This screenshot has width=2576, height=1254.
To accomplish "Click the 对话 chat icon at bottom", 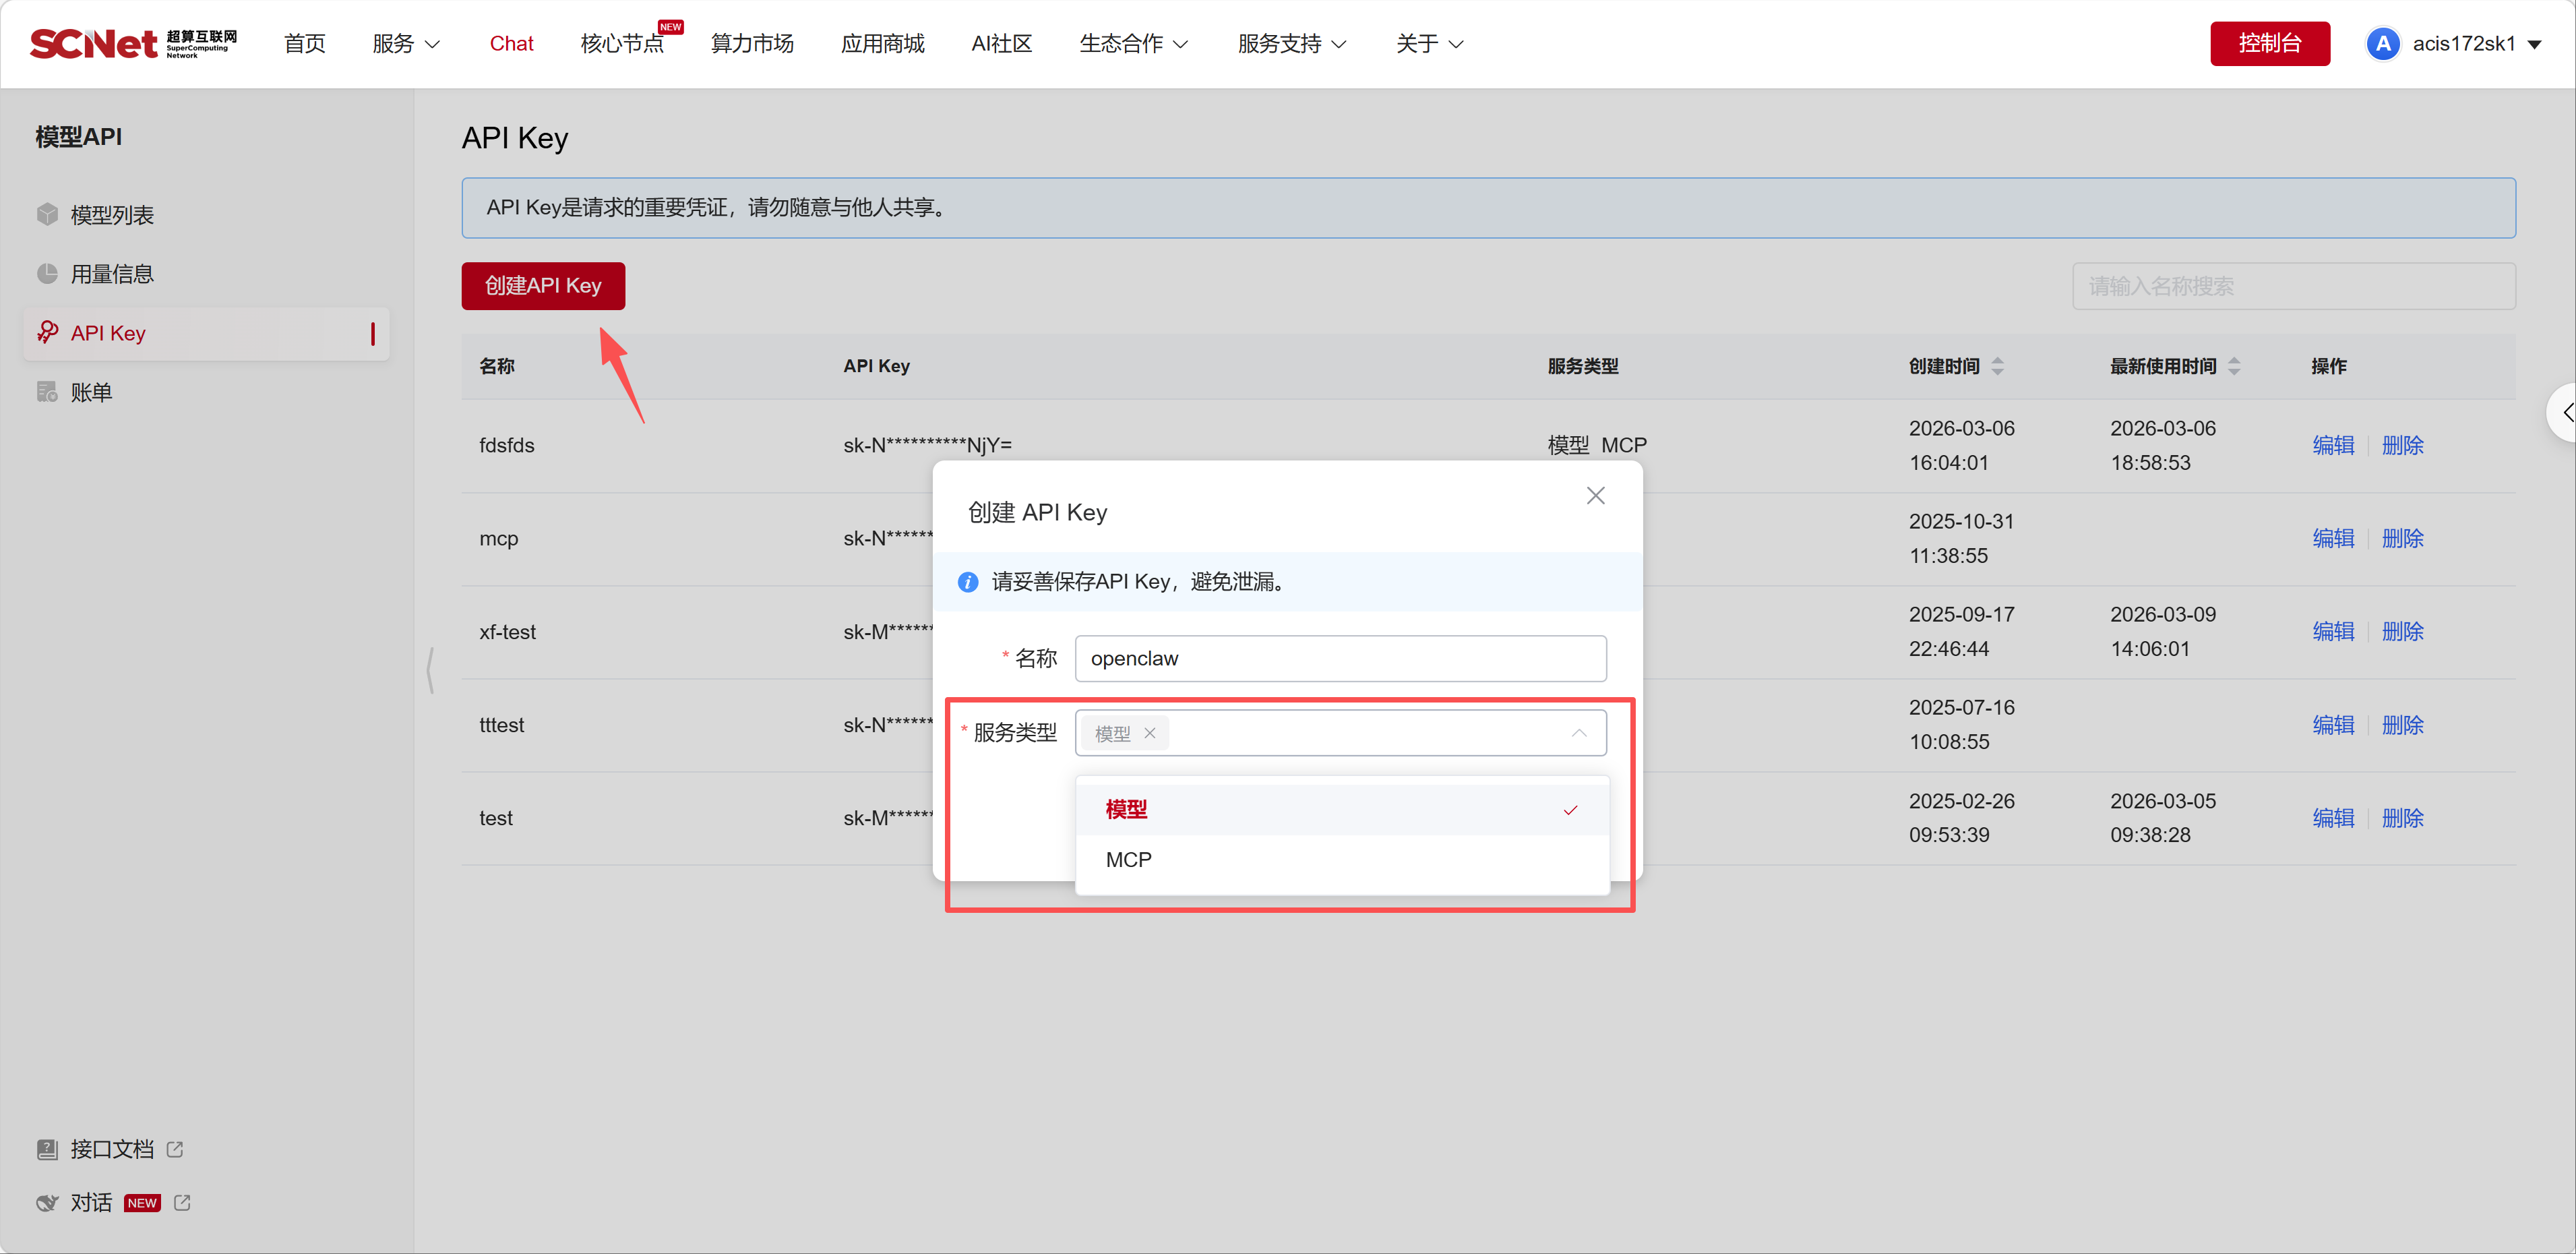I will point(47,1202).
